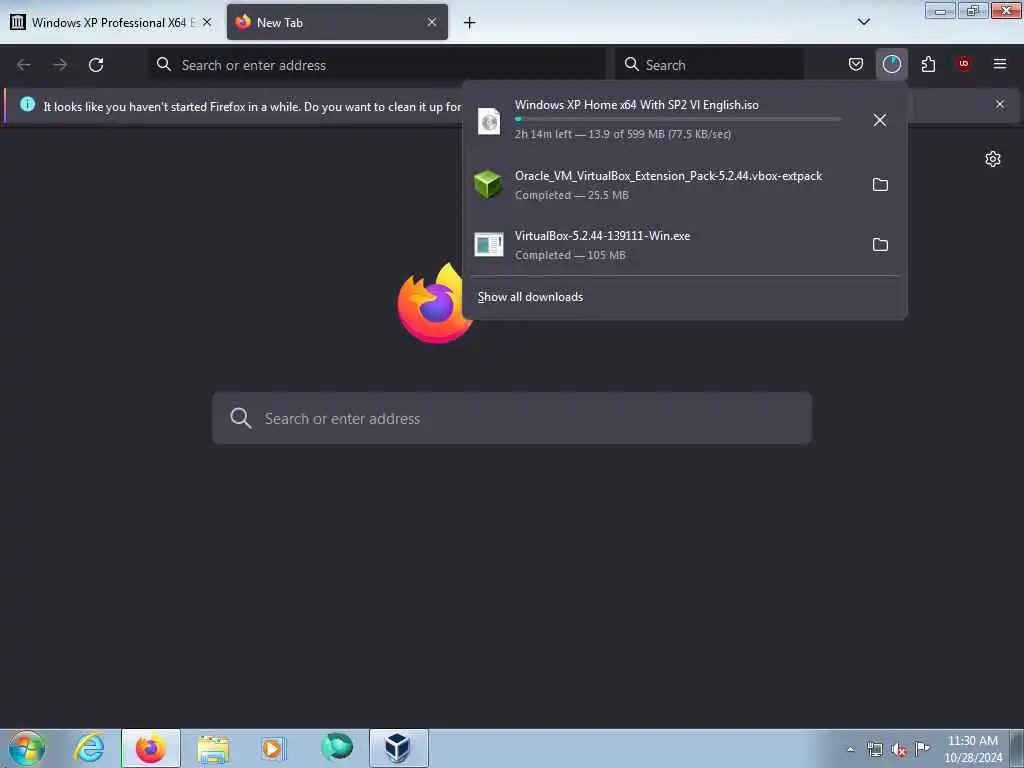The image size is (1024, 768).
Task: Go forward one page
Action: click(60, 65)
